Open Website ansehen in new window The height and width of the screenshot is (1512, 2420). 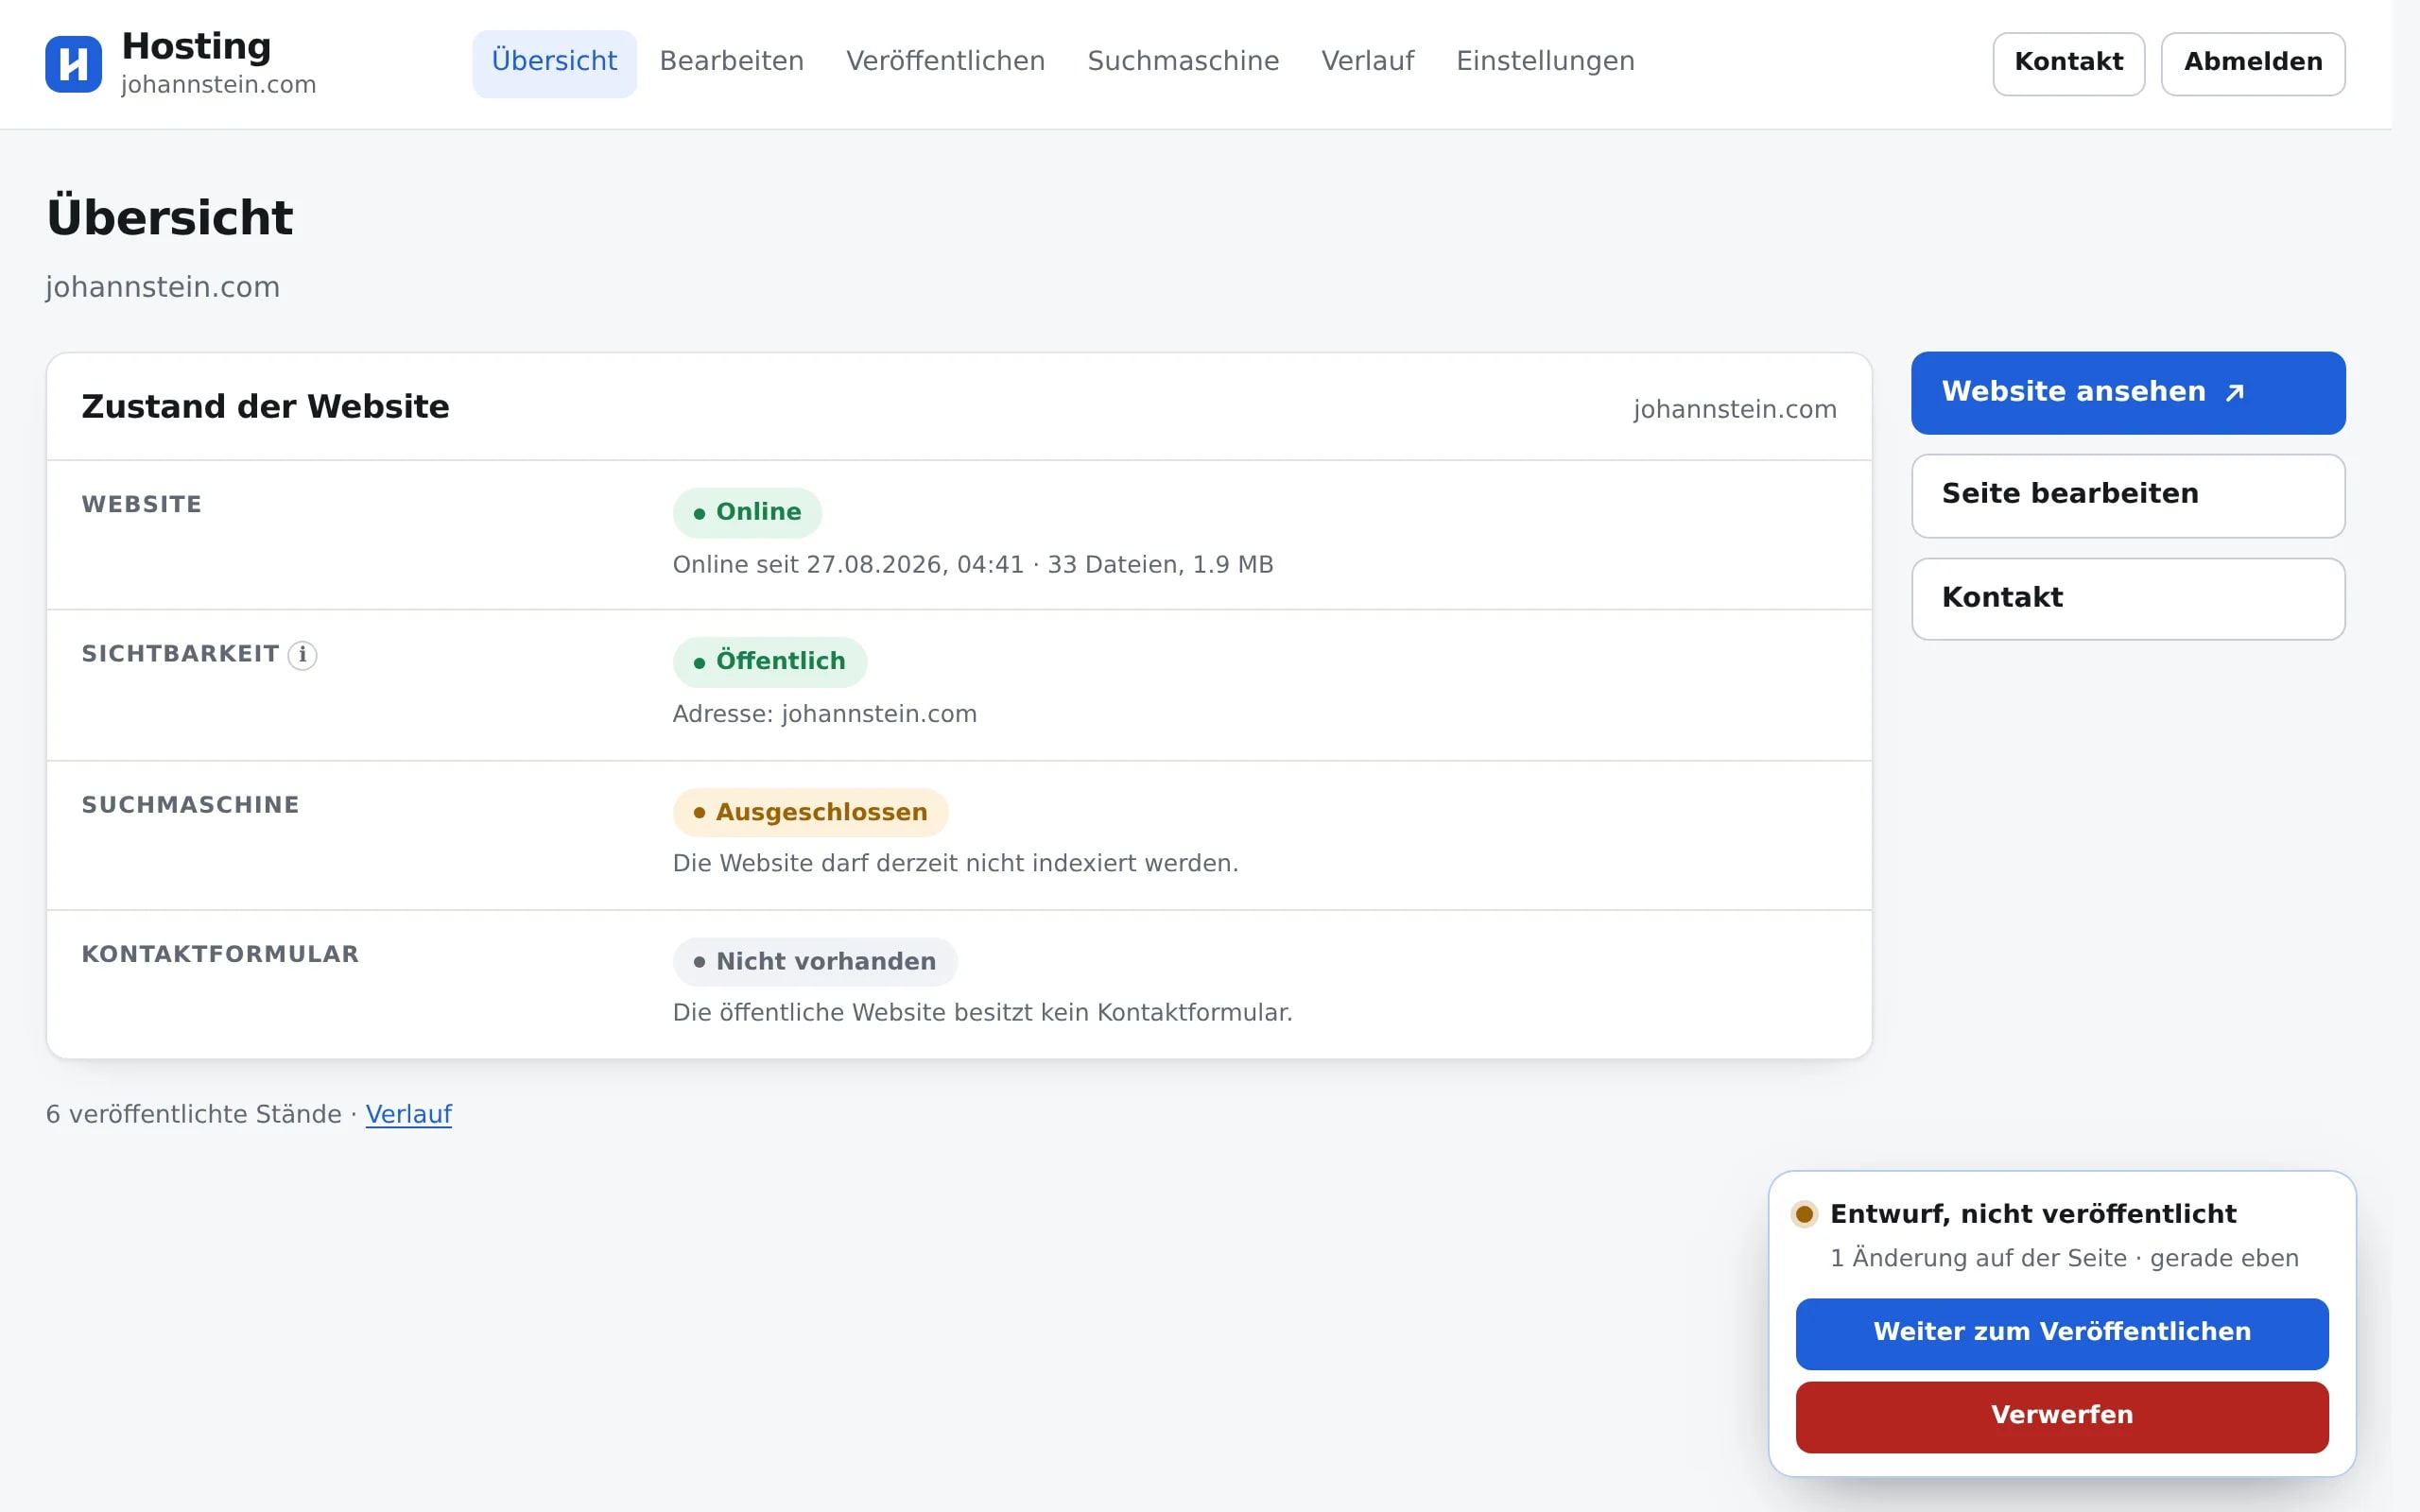(2128, 392)
